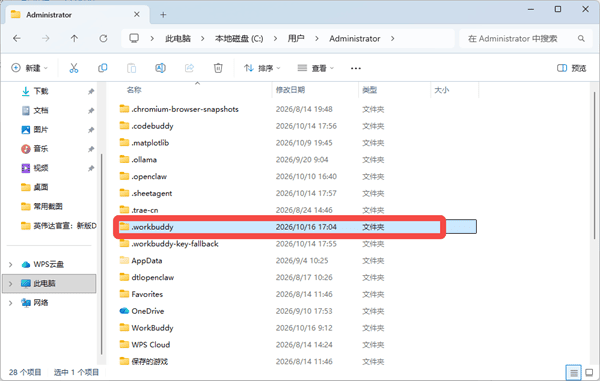The image size is (600, 381).
Task: Select WPS云盘 in navigation pane
Action: [x=48, y=264]
